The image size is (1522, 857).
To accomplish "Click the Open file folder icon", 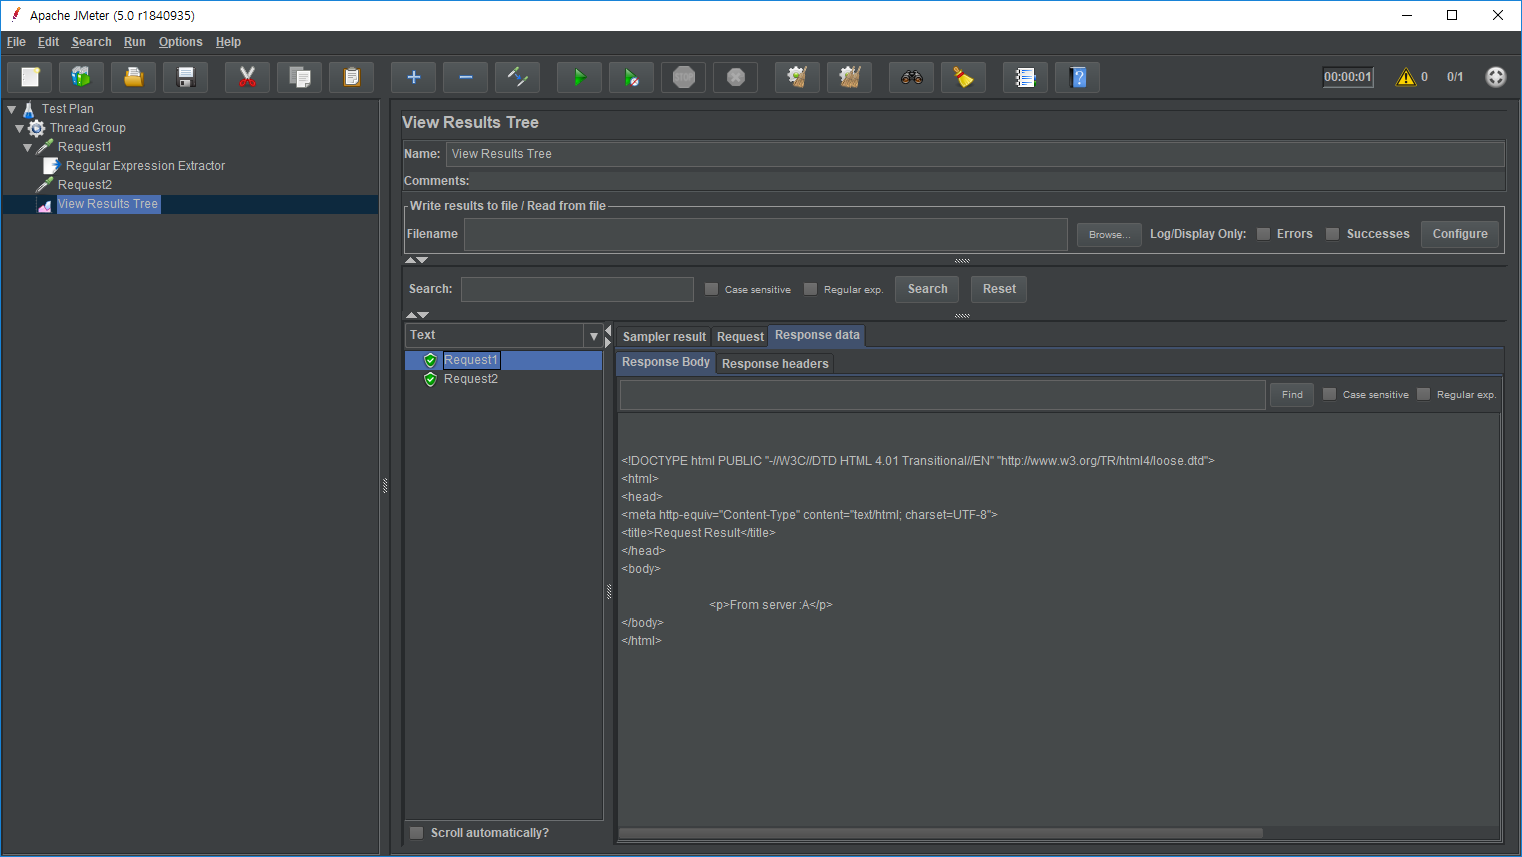I will point(134,77).
